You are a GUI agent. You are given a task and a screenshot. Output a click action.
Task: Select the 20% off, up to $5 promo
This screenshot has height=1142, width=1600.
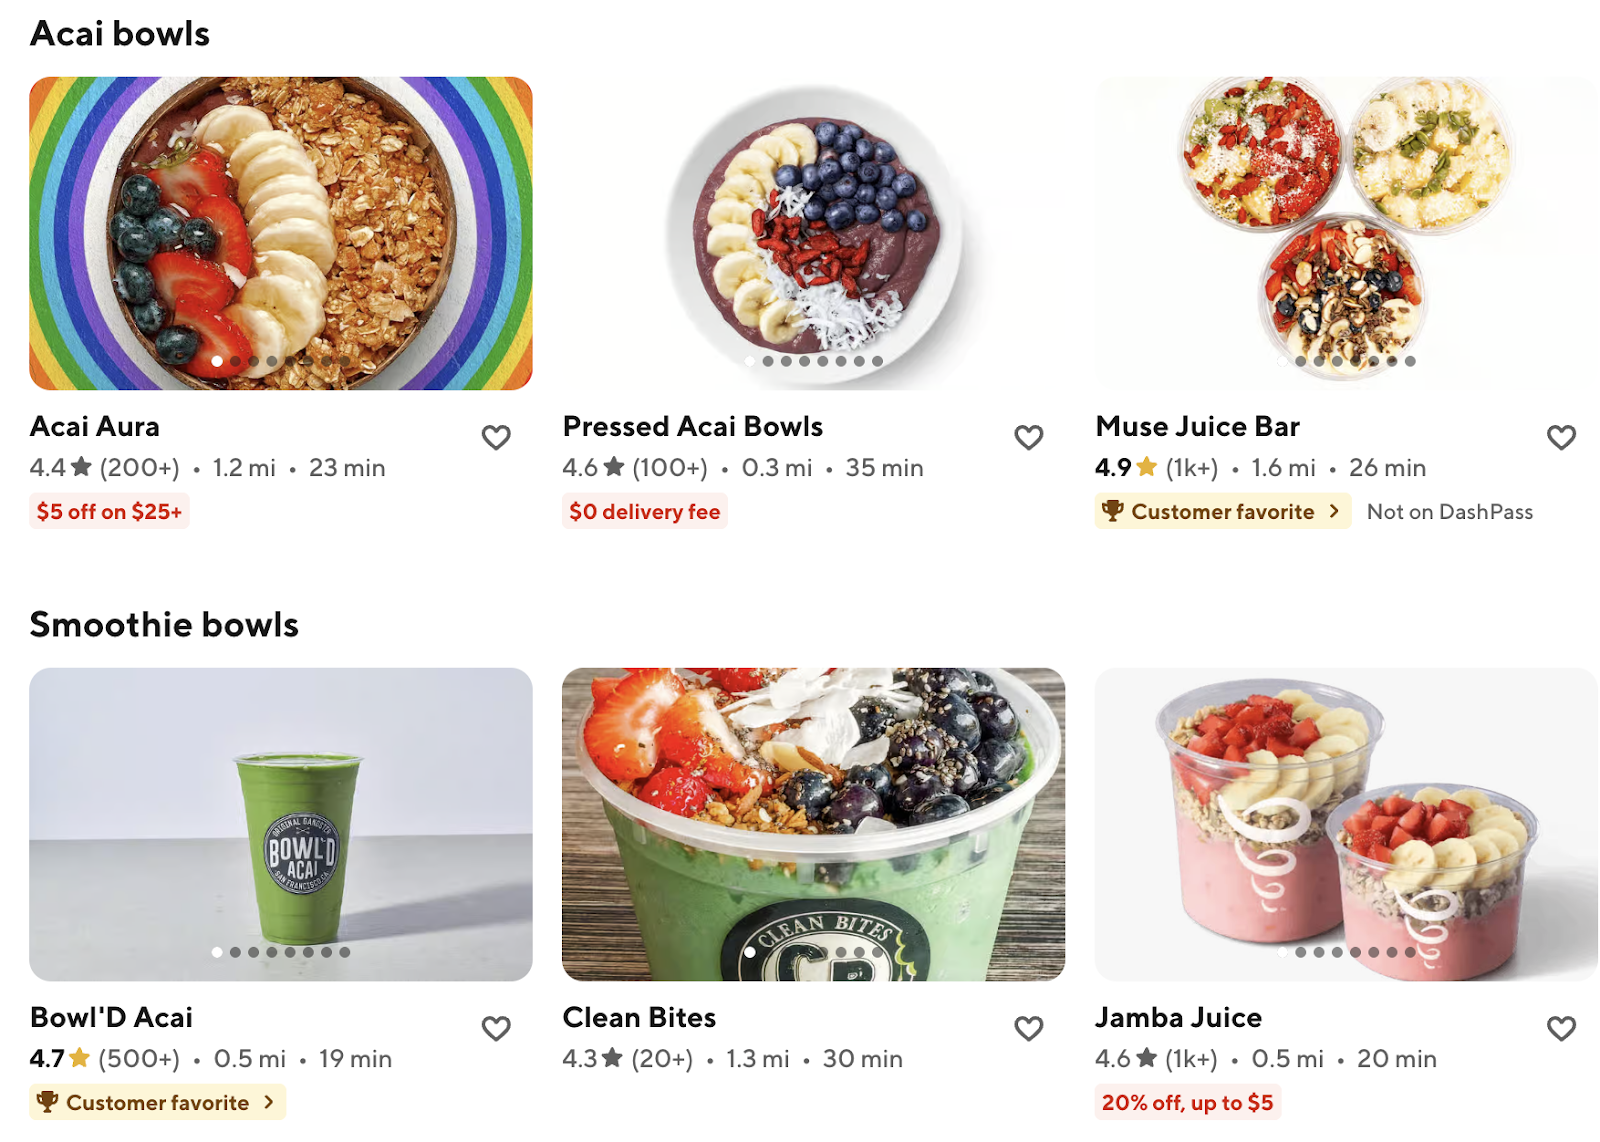tap(1187, 1102)
